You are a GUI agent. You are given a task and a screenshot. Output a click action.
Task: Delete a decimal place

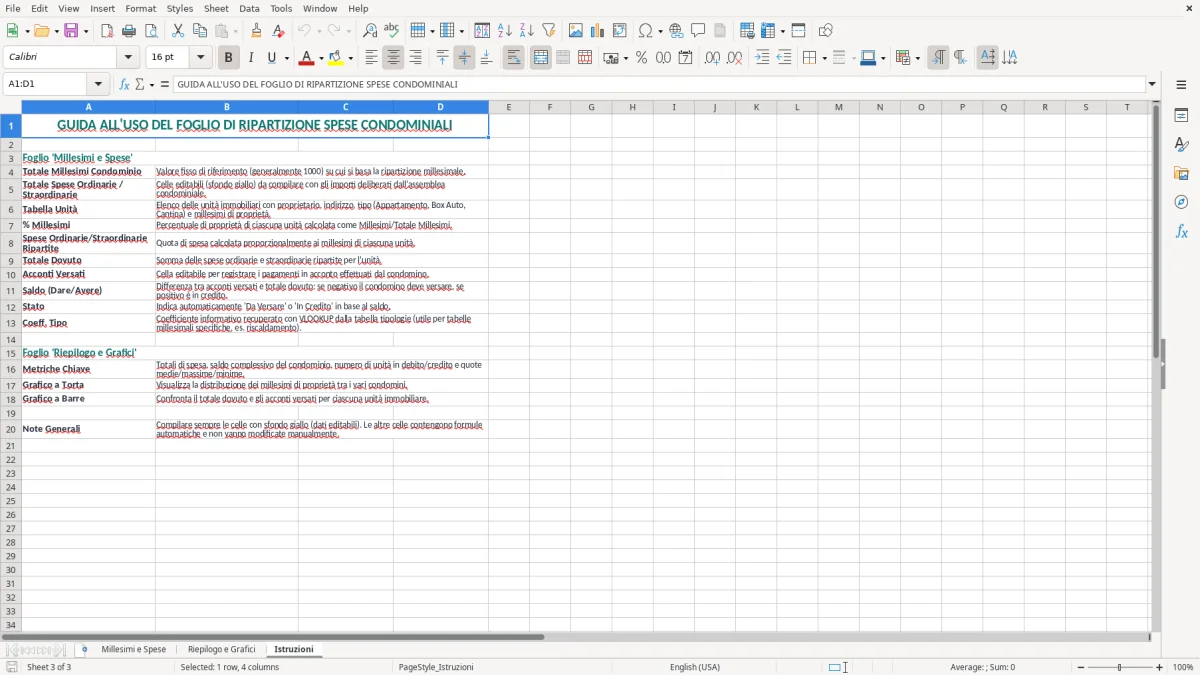click(x=734, y=58)
